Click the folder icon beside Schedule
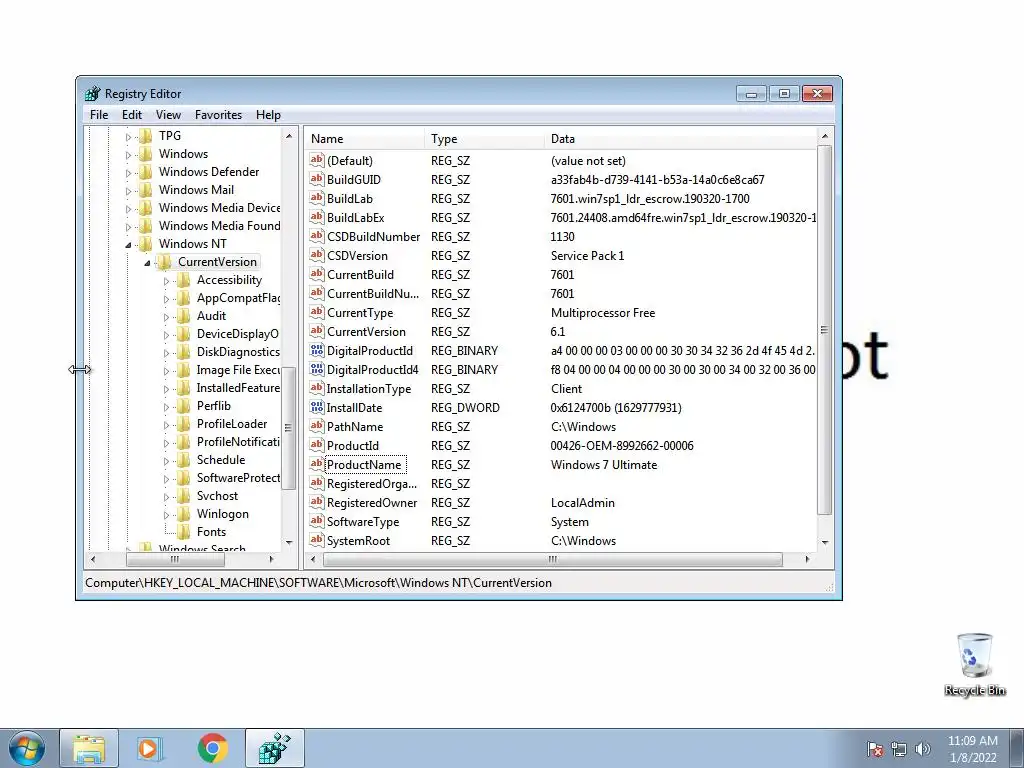The image size is (1024, 768). (184, 460)
